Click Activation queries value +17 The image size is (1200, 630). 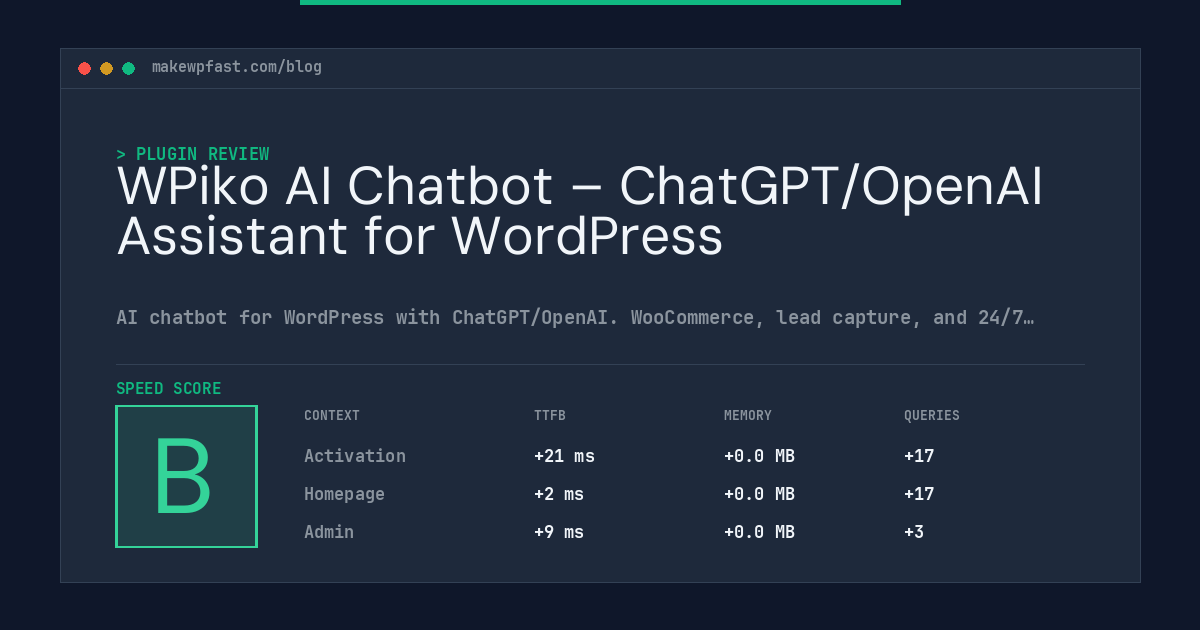[919, 456]
